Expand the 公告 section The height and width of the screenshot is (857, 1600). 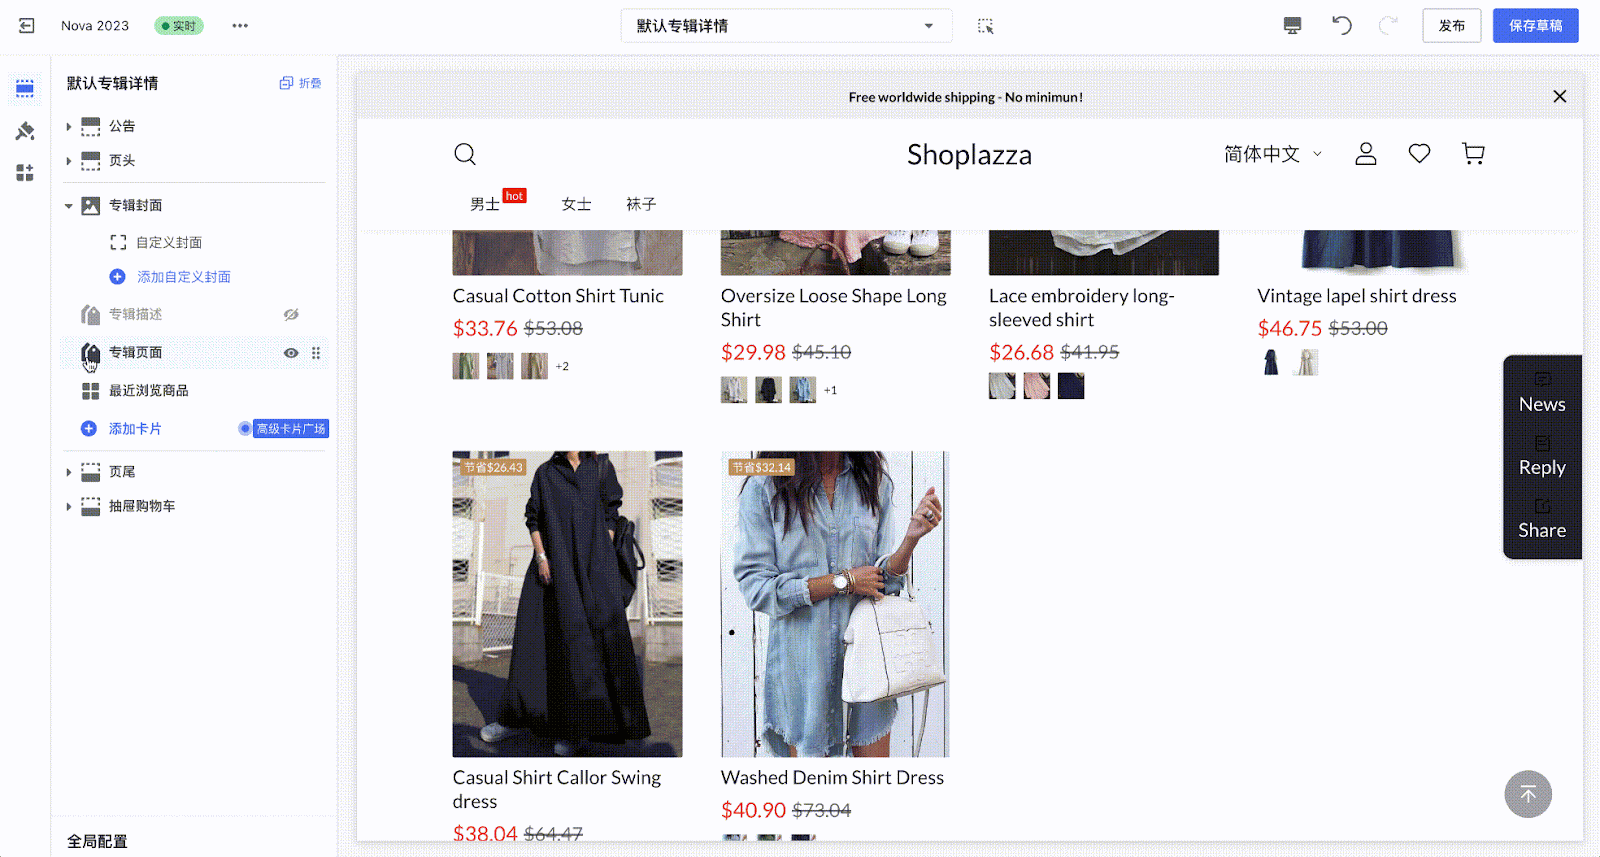coord(69,127)
